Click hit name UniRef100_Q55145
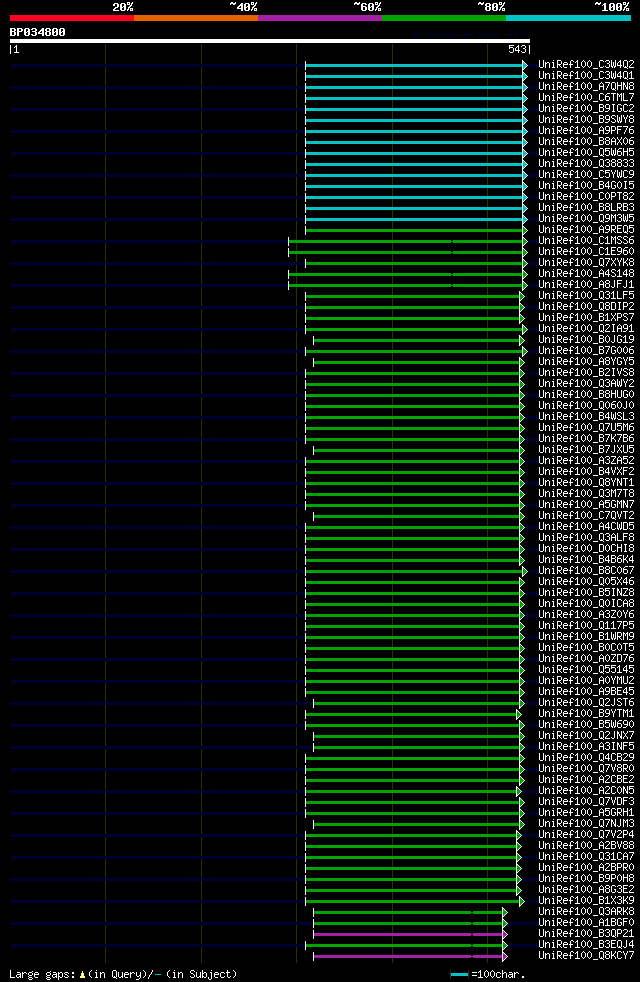 point(586,670)
